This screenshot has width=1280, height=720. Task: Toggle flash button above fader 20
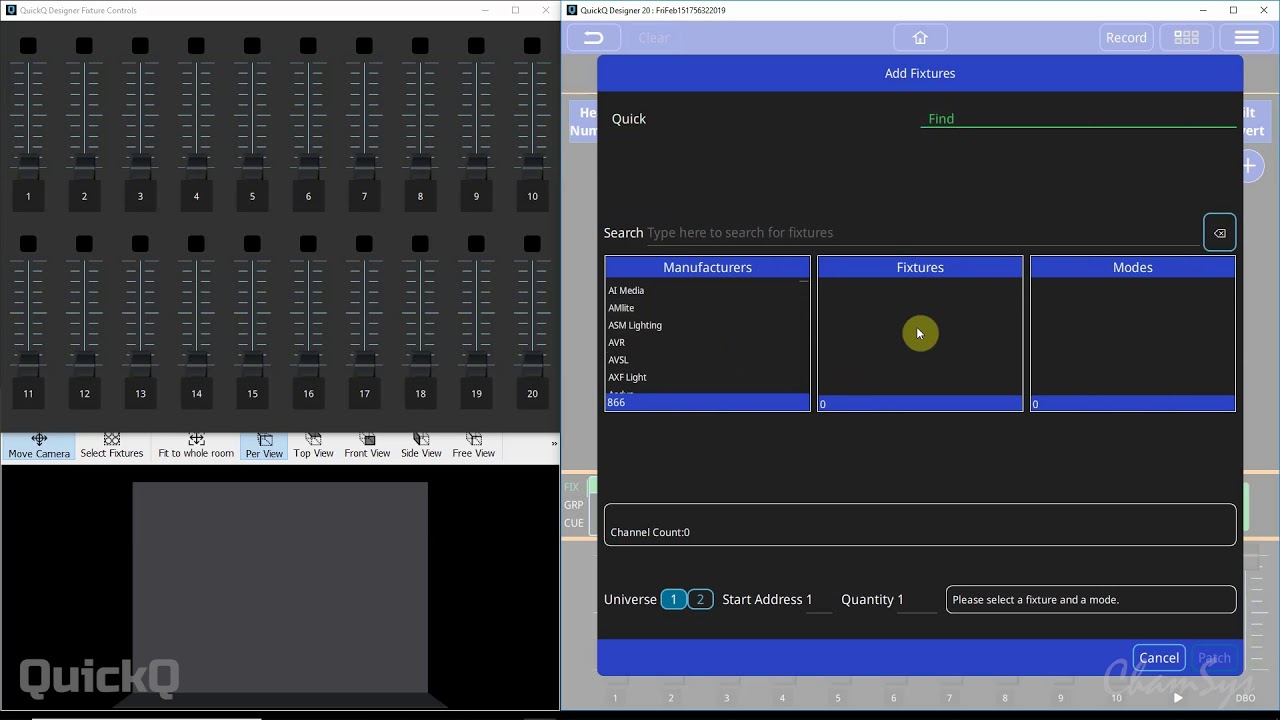(x=532, y=244)
